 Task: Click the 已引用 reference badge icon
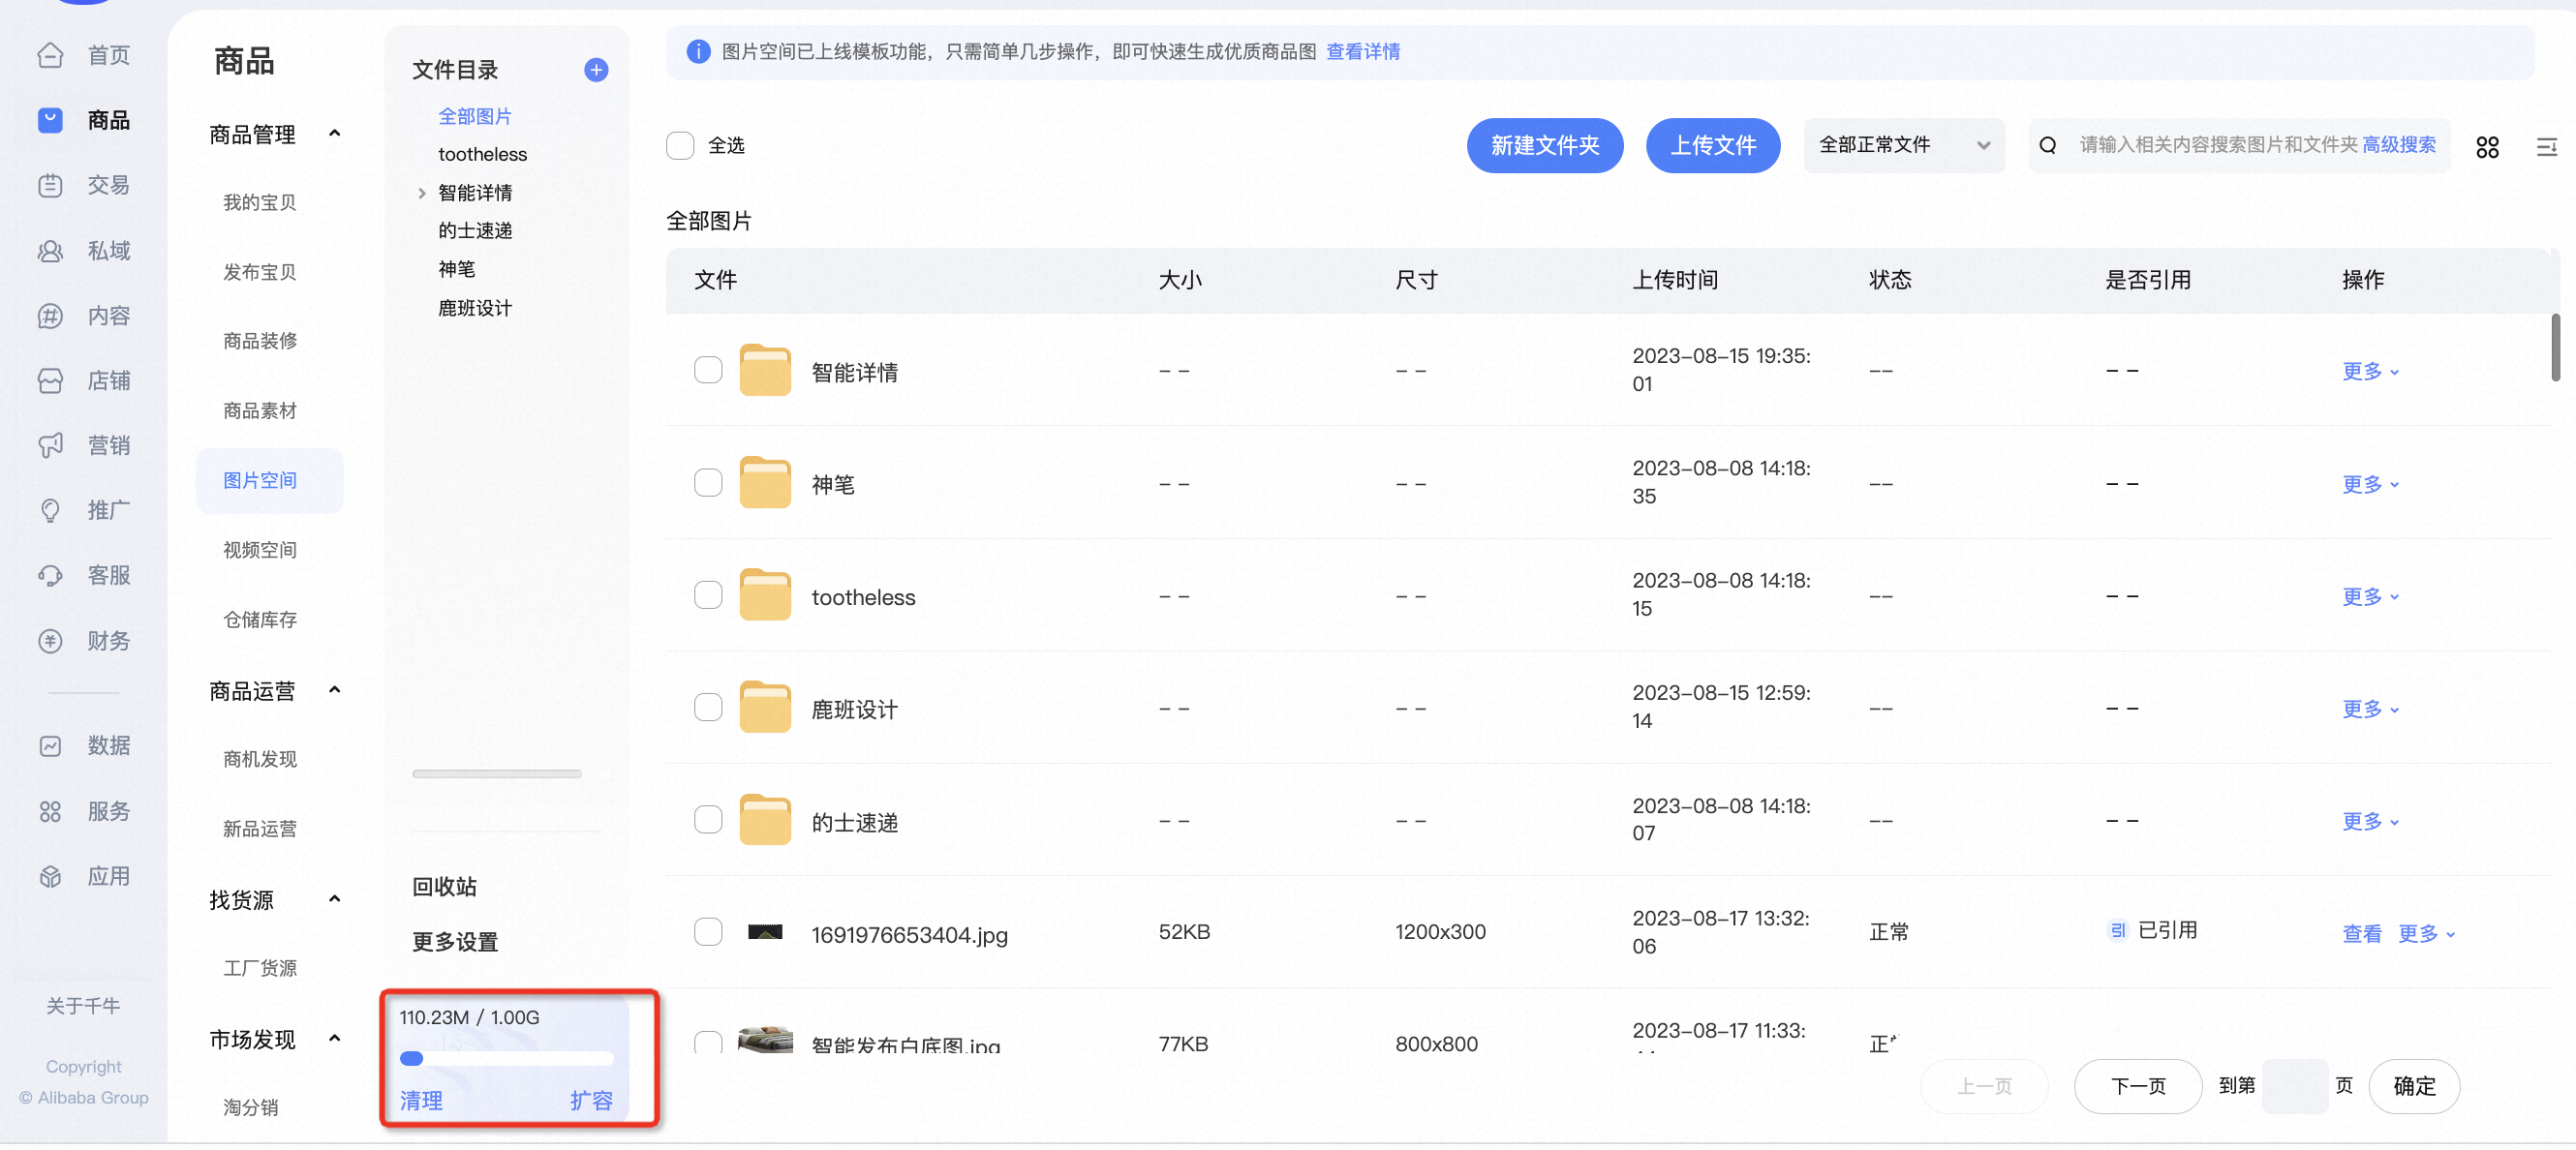(2117, 931)
